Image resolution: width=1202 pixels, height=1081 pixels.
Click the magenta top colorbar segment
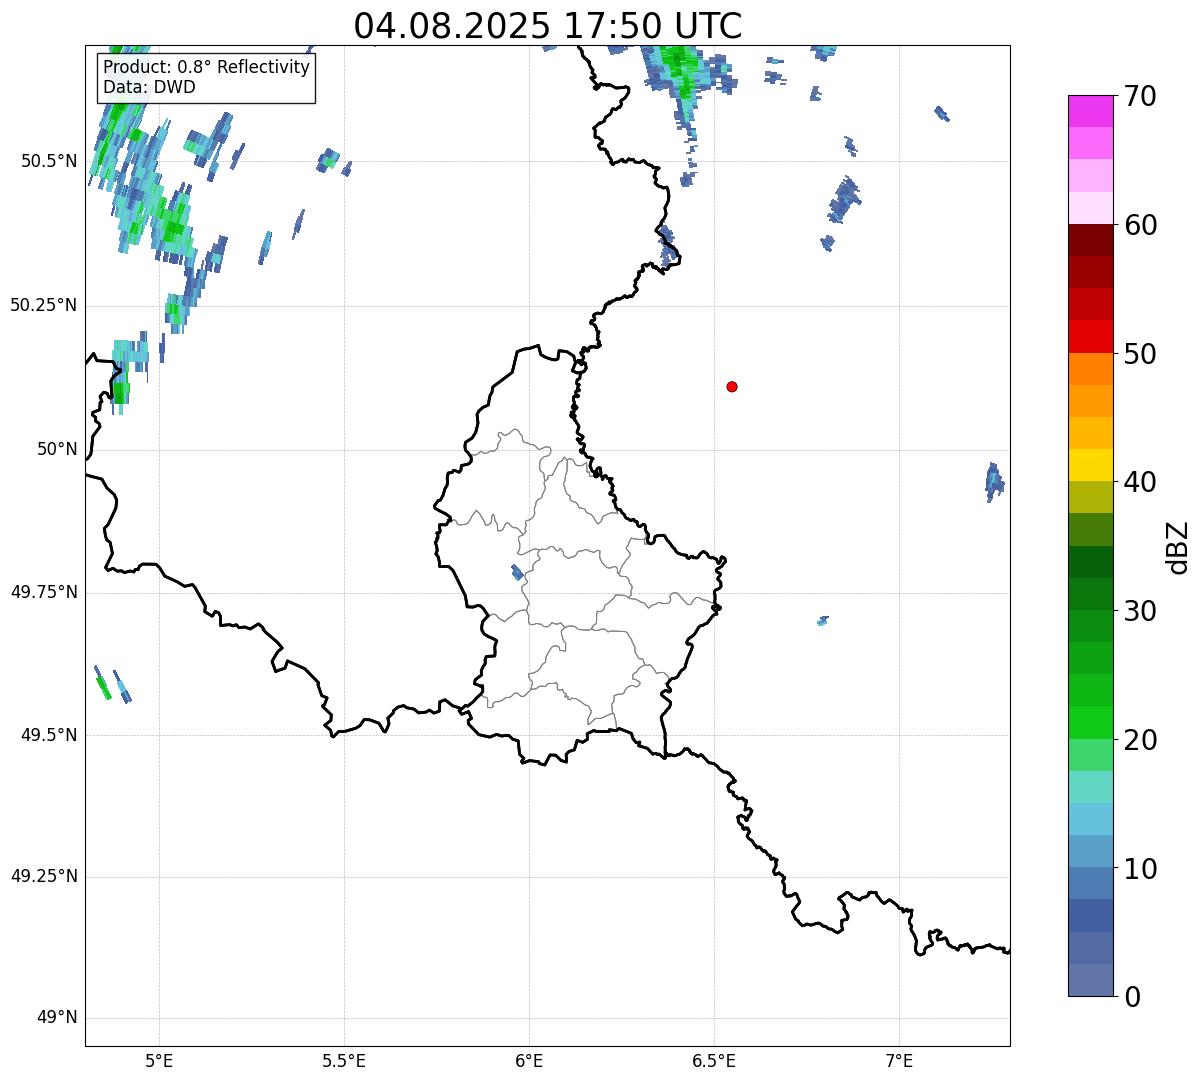[x=1090, y=111]
